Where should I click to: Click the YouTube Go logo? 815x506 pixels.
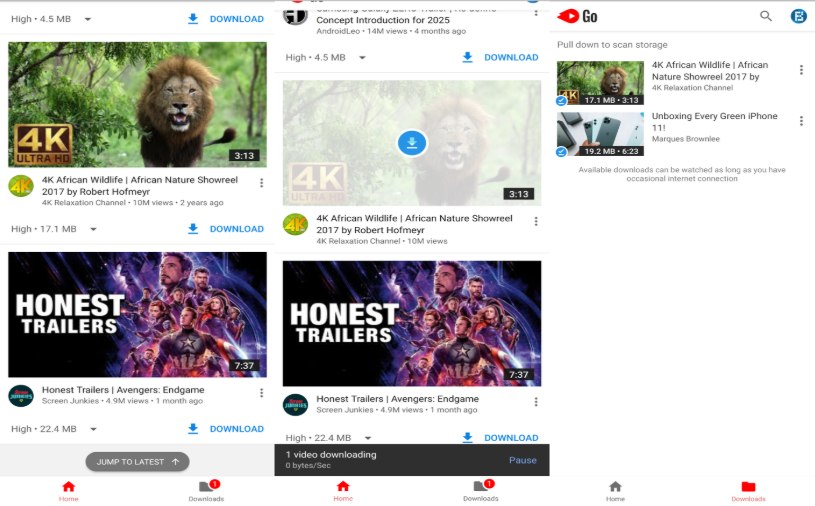coord(578,16)
